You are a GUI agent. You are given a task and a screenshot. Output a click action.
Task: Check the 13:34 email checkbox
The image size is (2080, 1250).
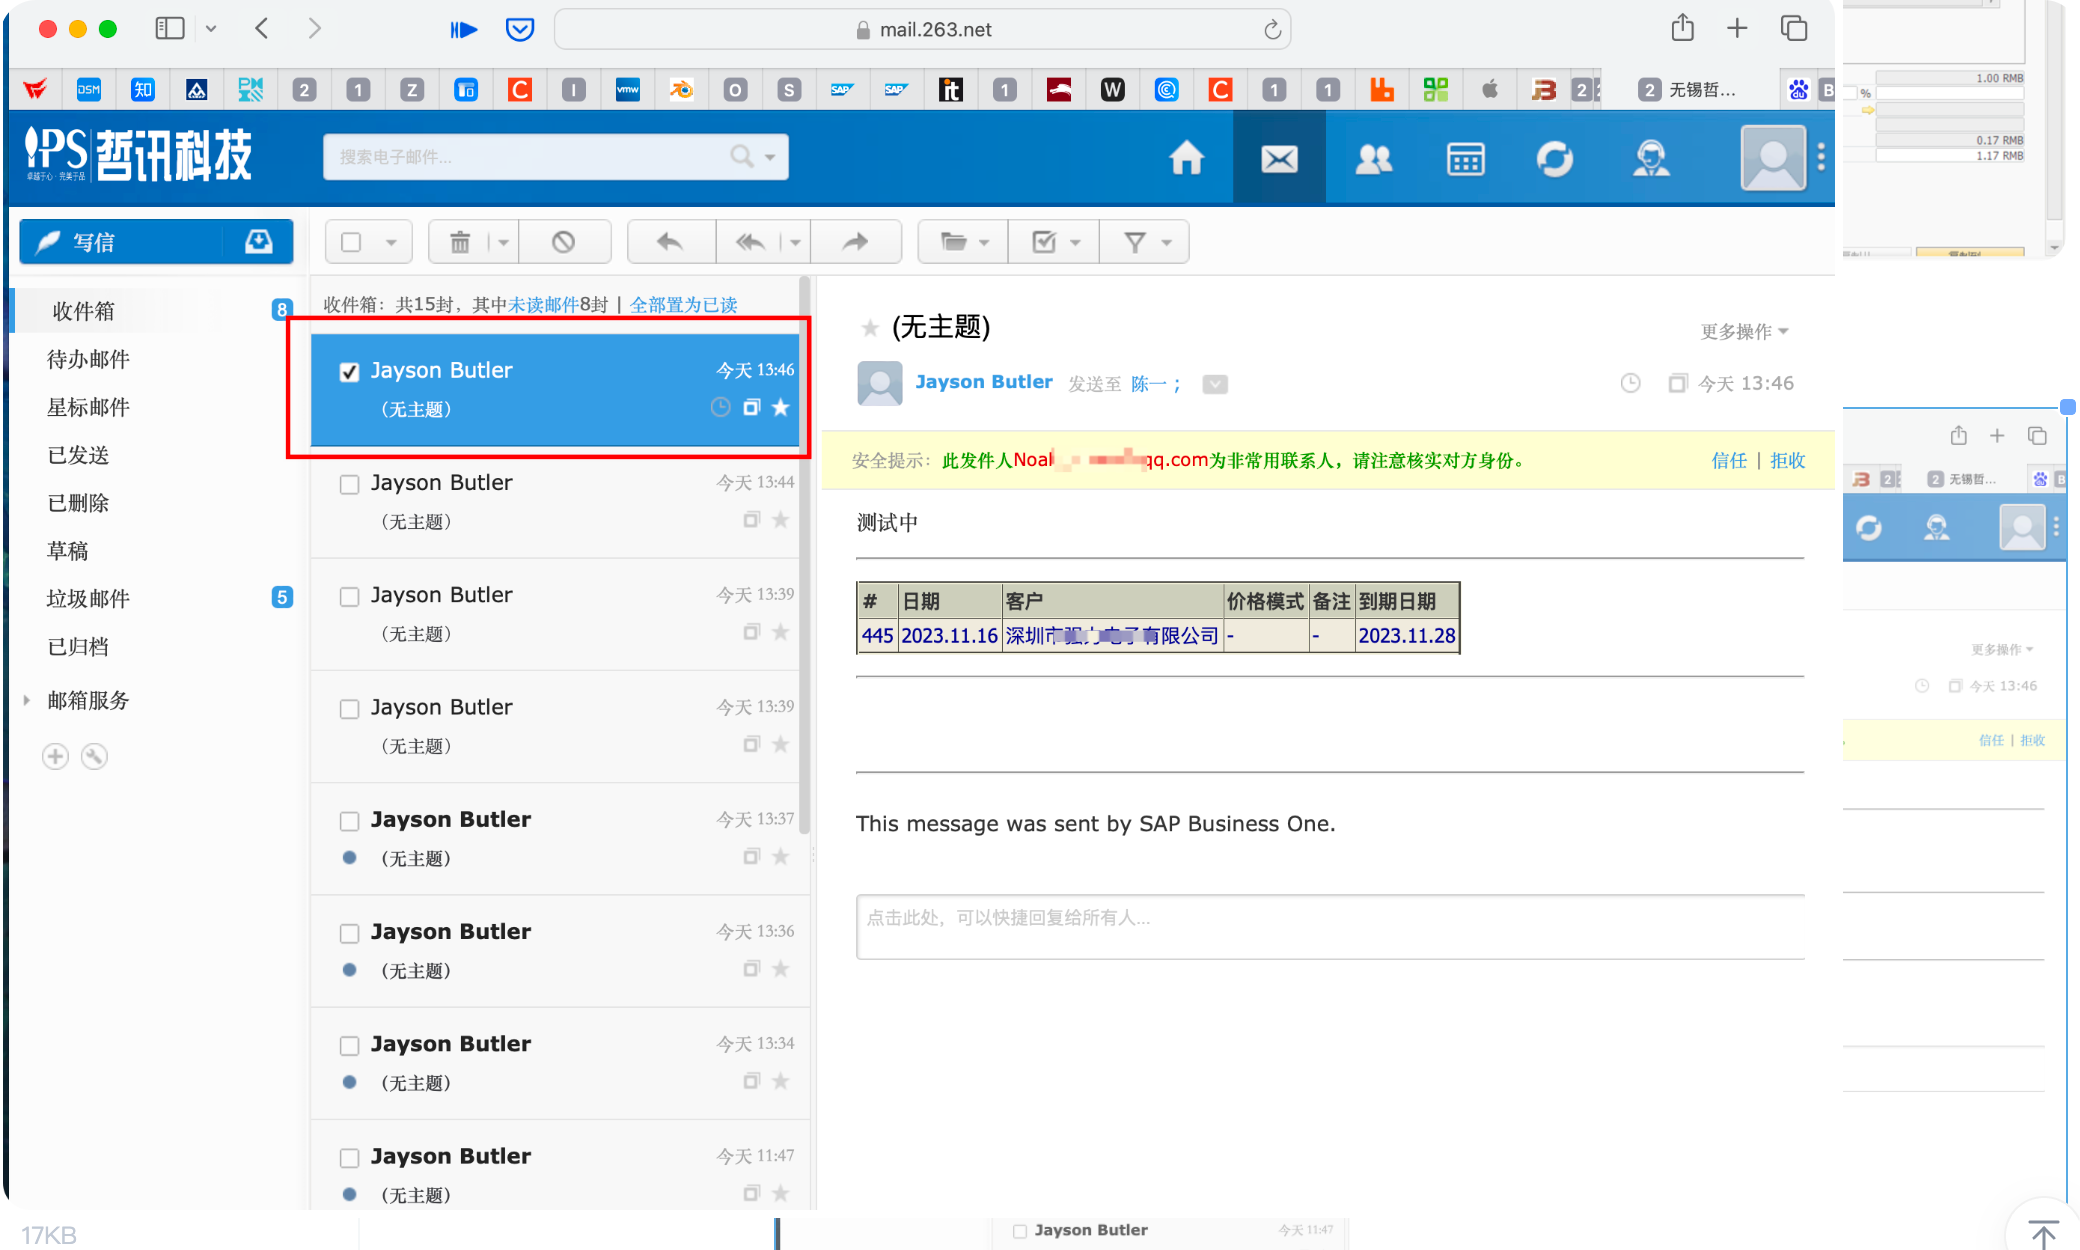click(349, 1046)
